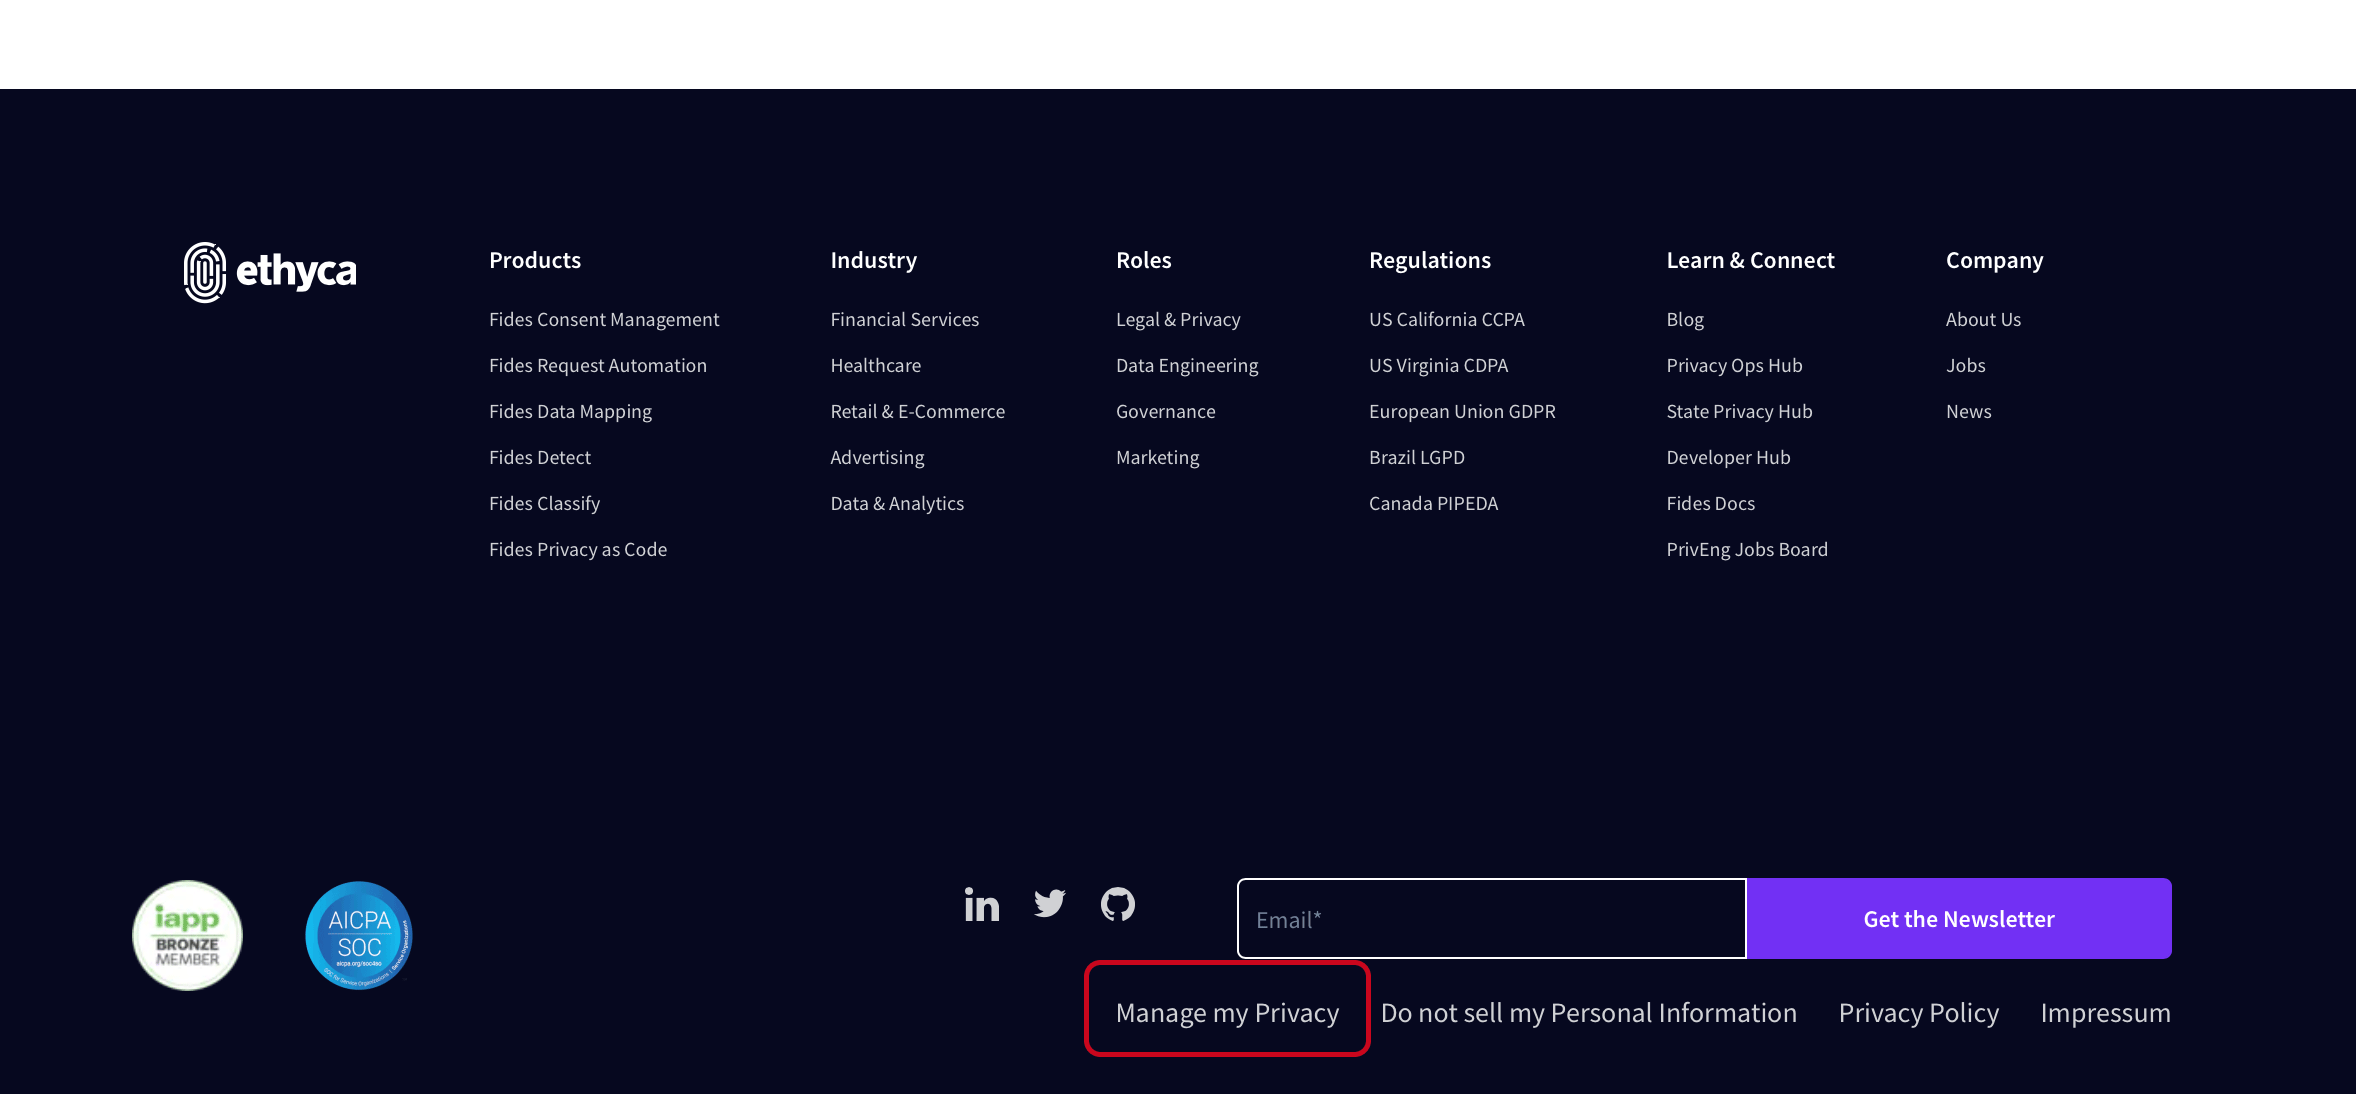Open Data & Analytics link
Viewport: 2356px width, 1094px height.
897,503
